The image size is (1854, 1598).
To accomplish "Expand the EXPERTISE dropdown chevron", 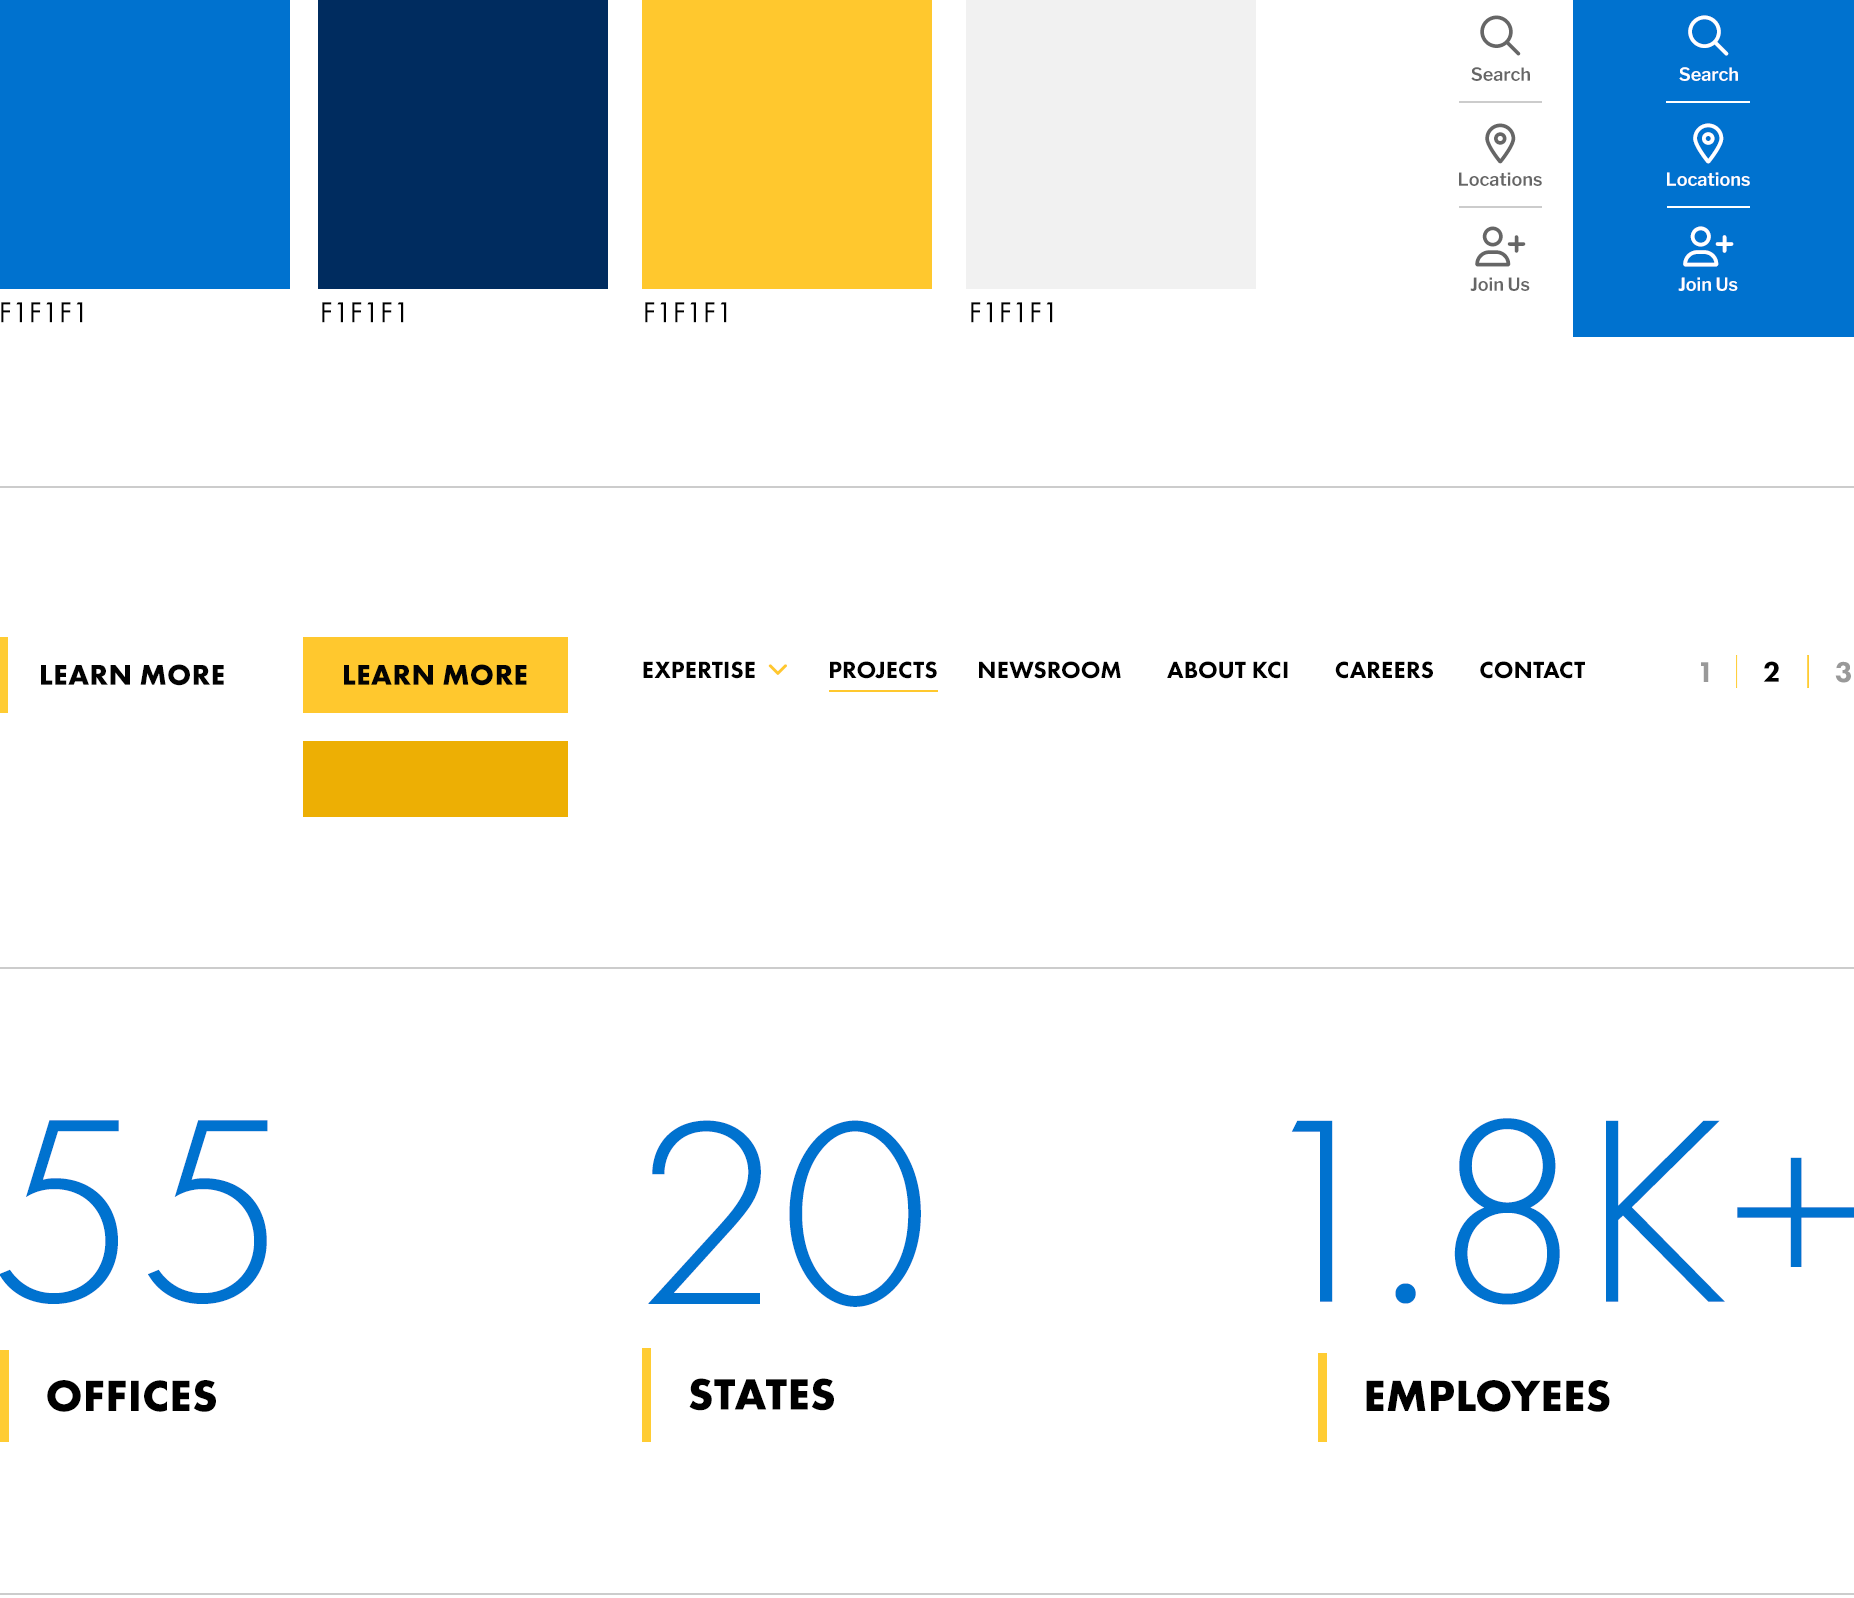I will coord(779,671).
